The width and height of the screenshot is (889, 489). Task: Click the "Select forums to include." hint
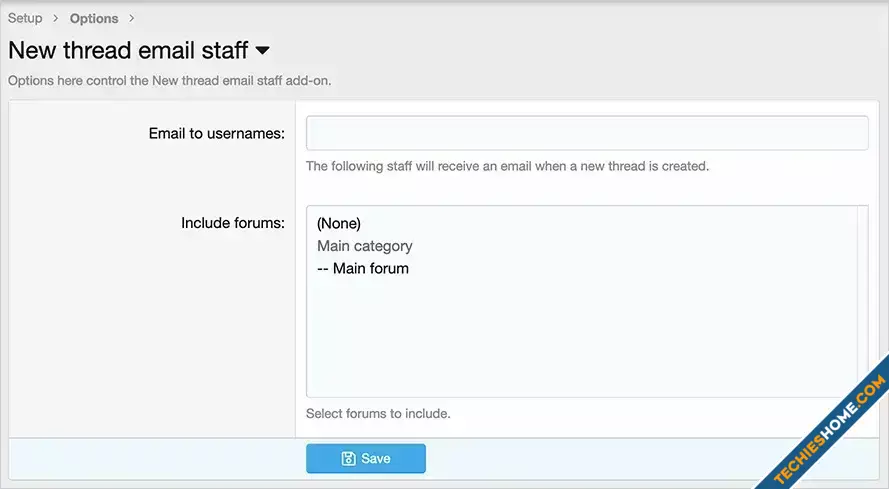click(378, 413)
